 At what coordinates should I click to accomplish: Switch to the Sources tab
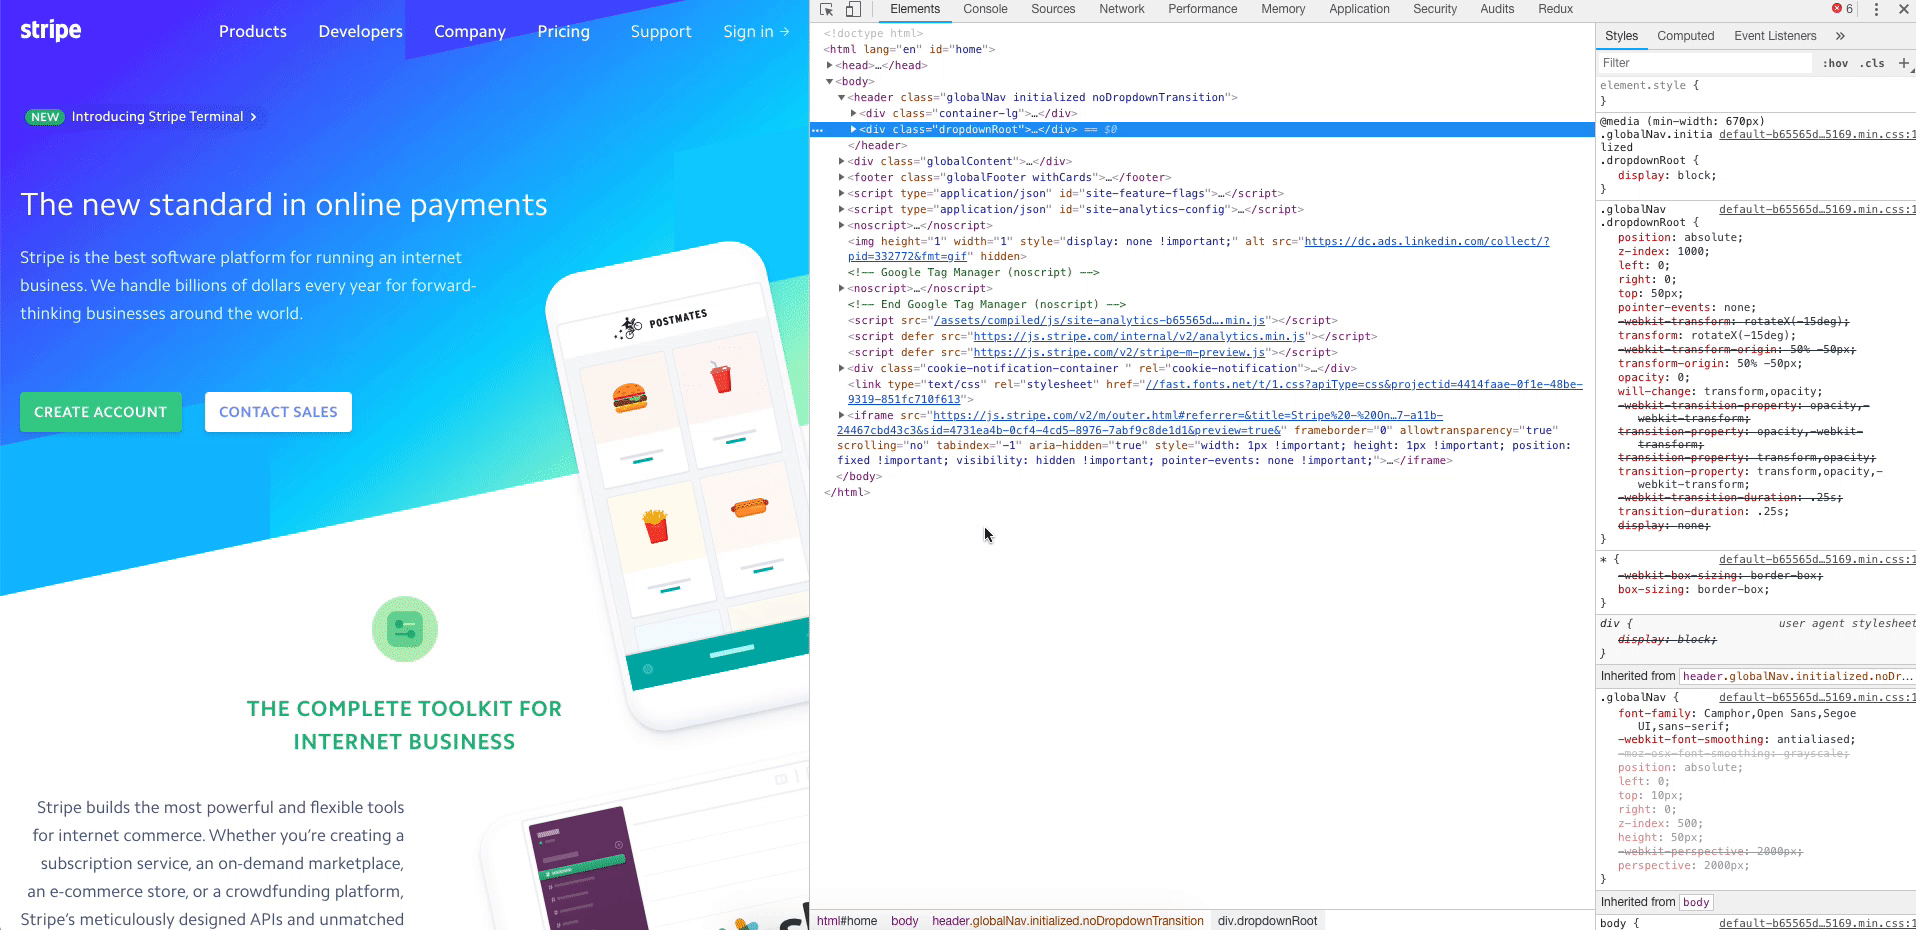[1053, 9]
